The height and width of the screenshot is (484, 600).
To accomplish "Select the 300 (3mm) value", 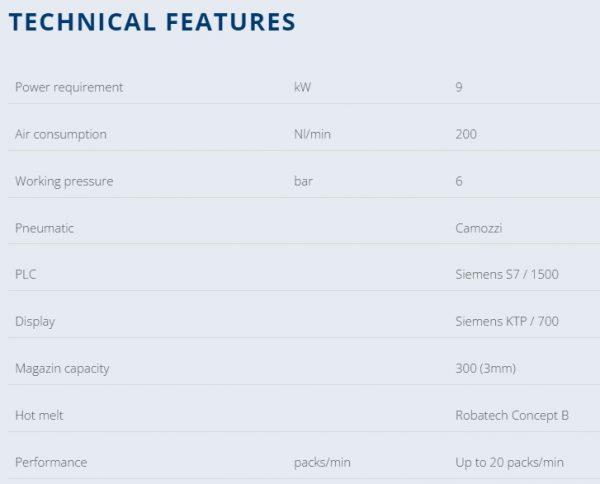I will tap(486, 368).
